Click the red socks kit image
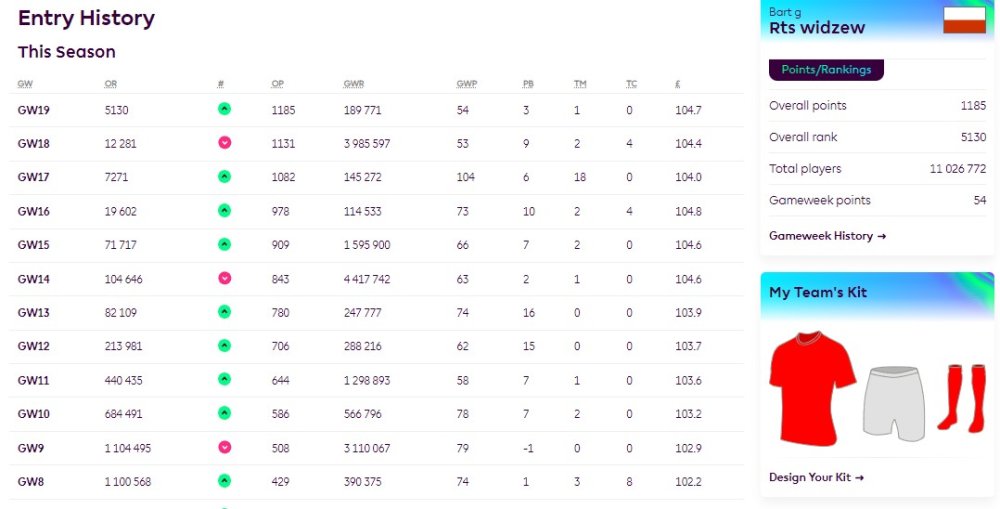The image size is (1000, 509). (961, 397)
